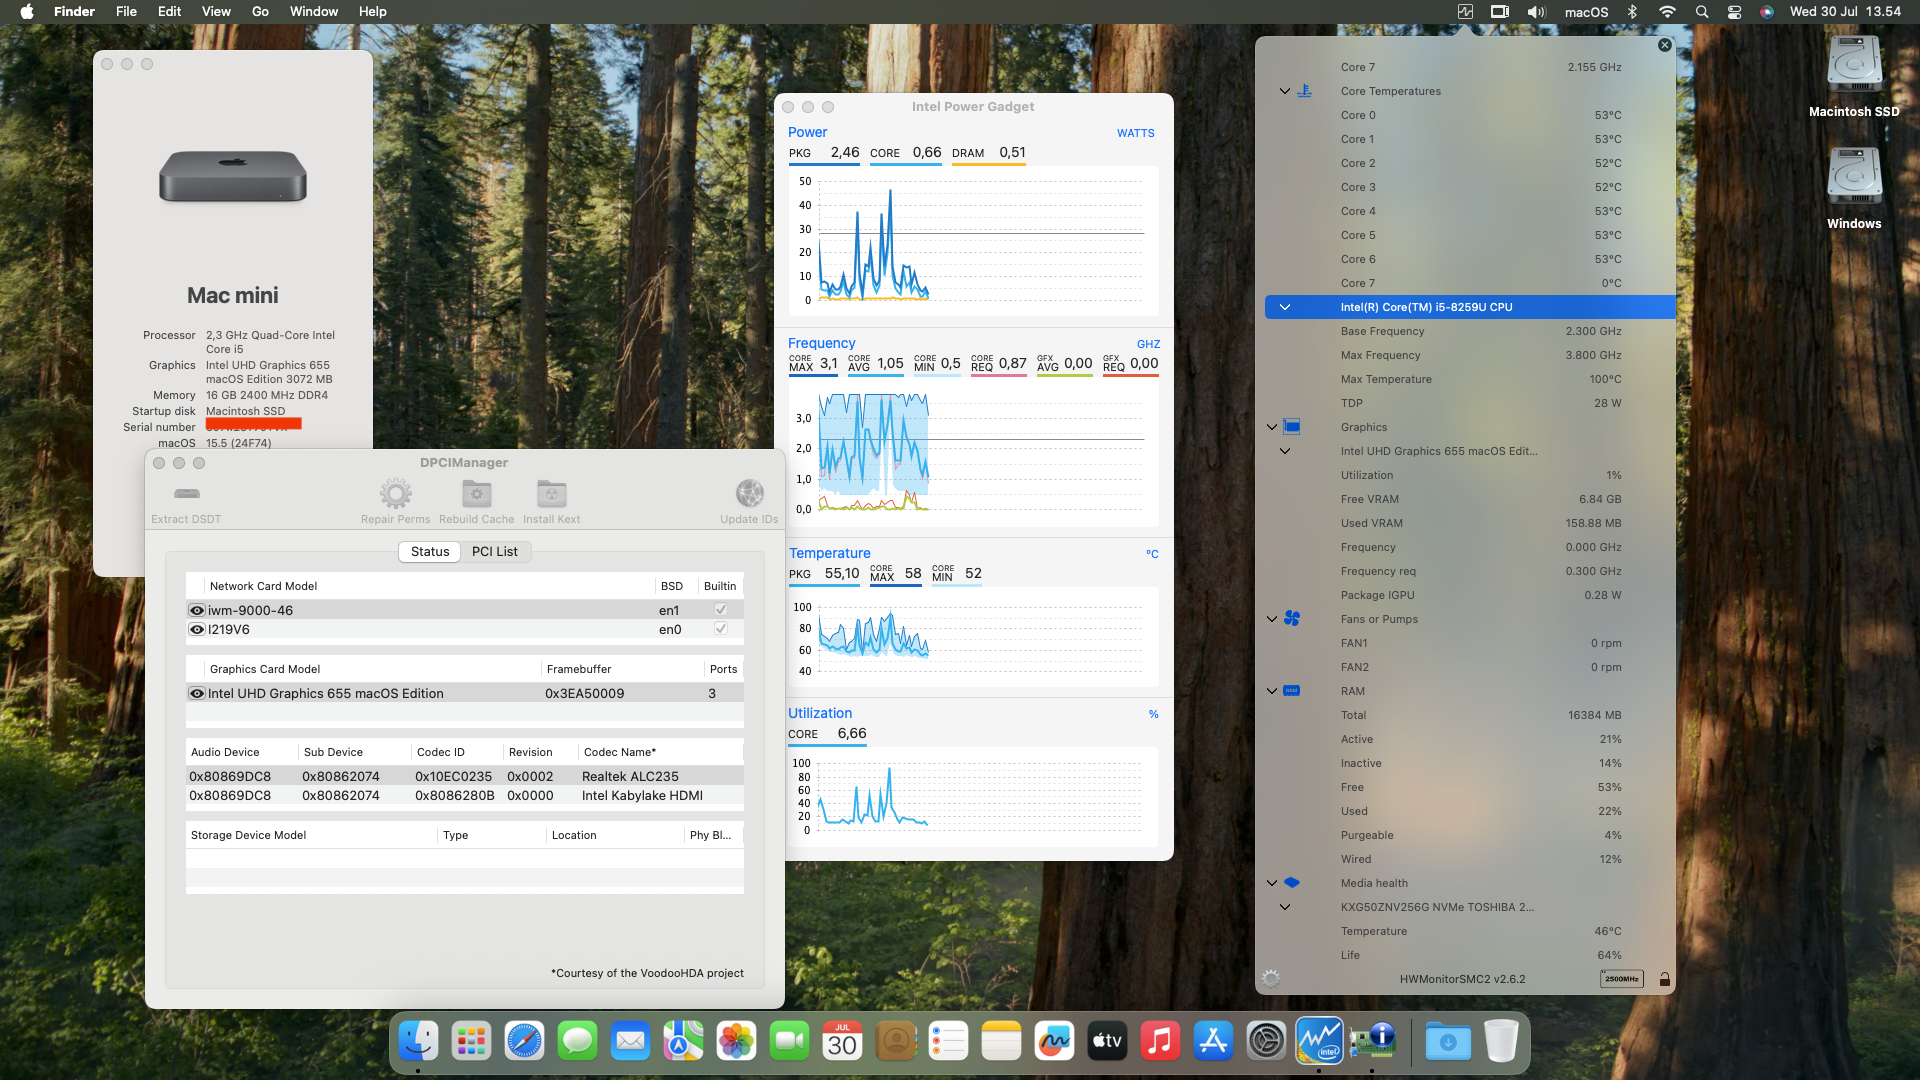Click the VoodooHDA project courtesy link
The image size is (1920, 1080).
(646, 972)
